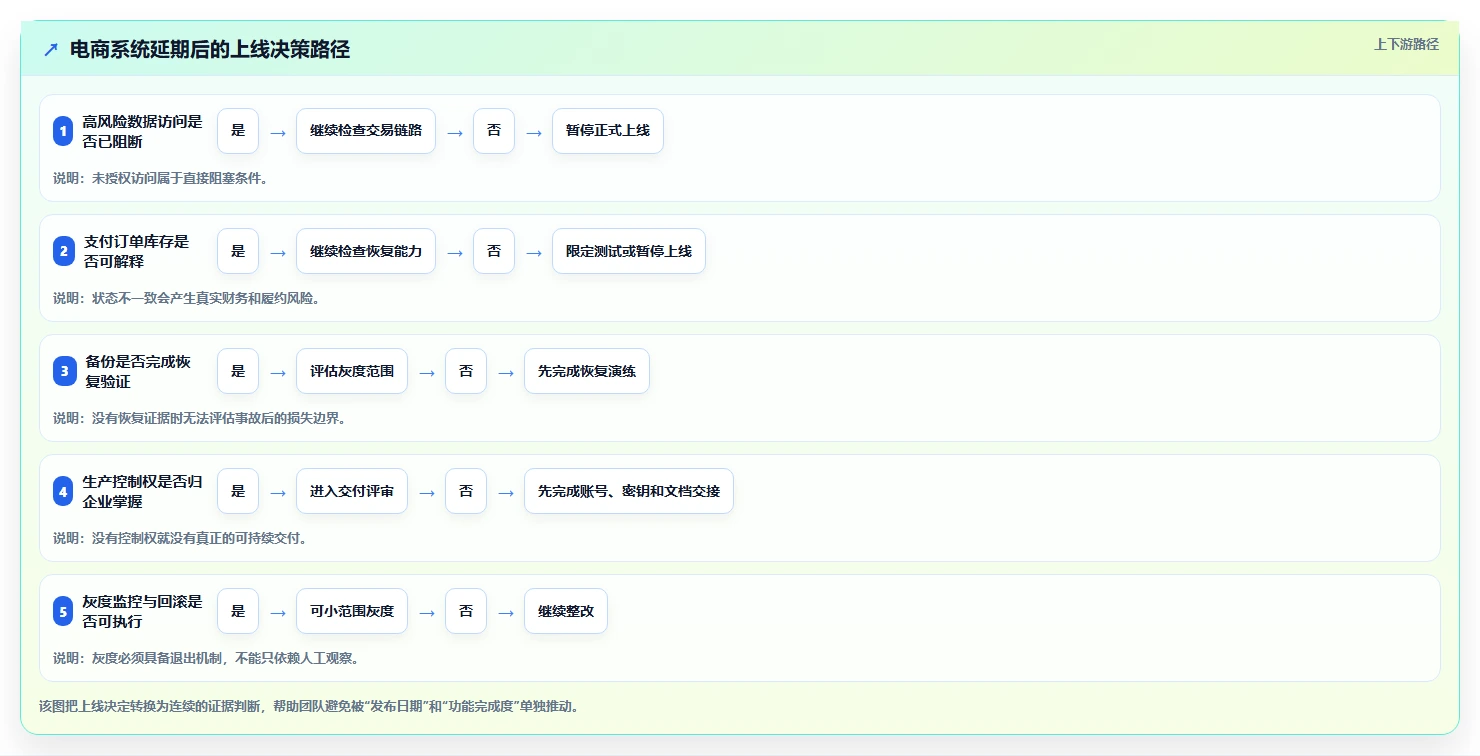Click the 暂停正式上线 outcome box
Screen dimensions: 1480x756
[608, 131]
